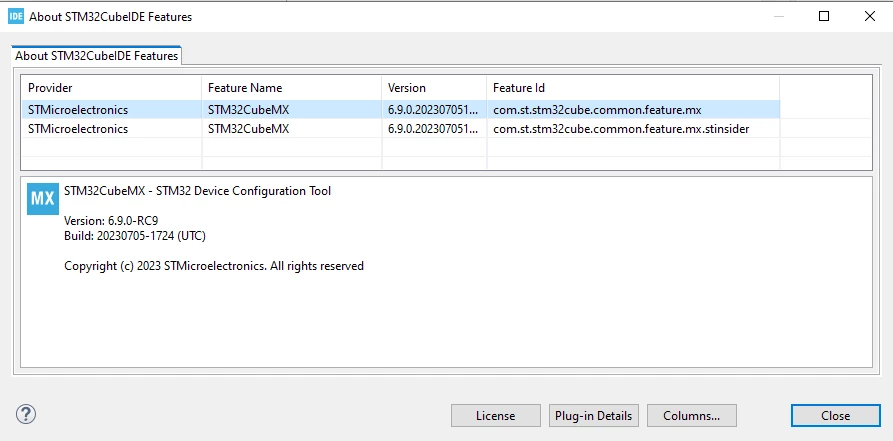
Task: Select row com.st.stm32cube.common.feature.mx.stinsider
Action: point(400,129)
